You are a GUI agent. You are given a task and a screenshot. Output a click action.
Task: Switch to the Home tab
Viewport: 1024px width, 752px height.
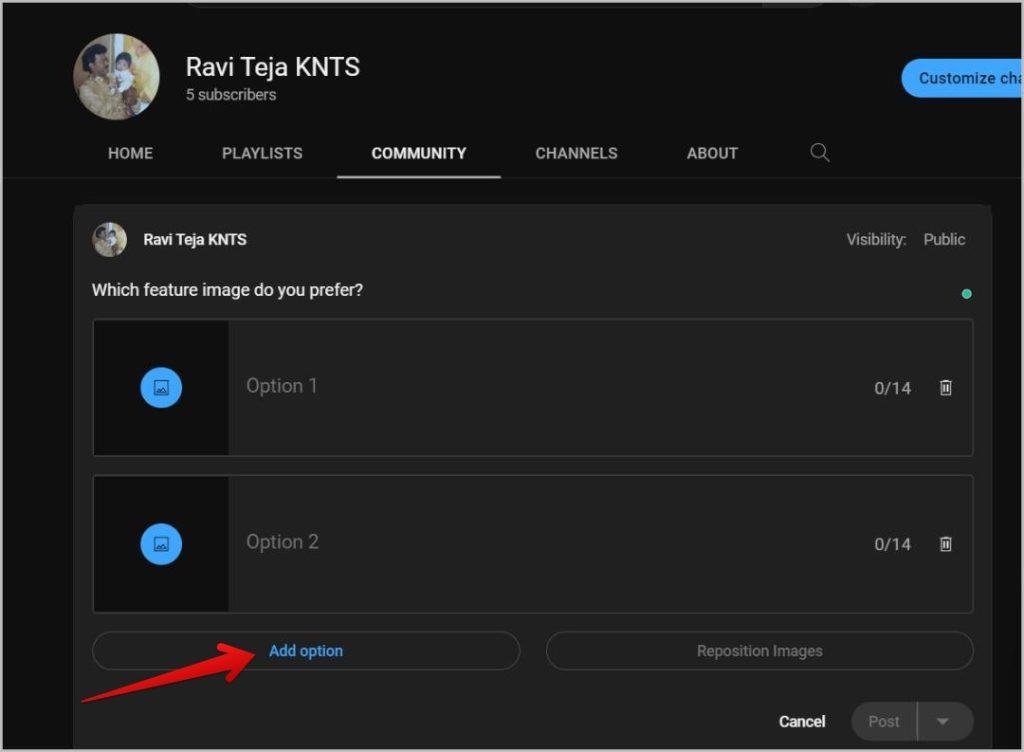point(131,153)
